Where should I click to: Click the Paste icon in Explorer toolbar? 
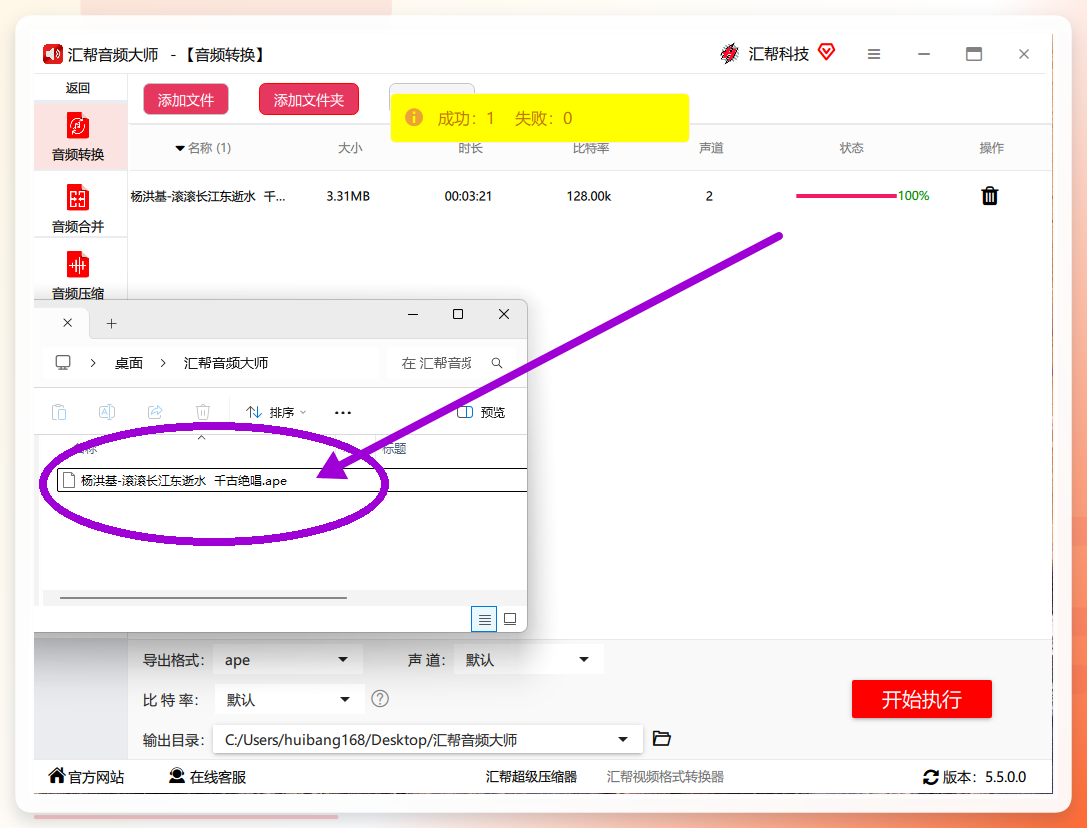pos(59,412)
